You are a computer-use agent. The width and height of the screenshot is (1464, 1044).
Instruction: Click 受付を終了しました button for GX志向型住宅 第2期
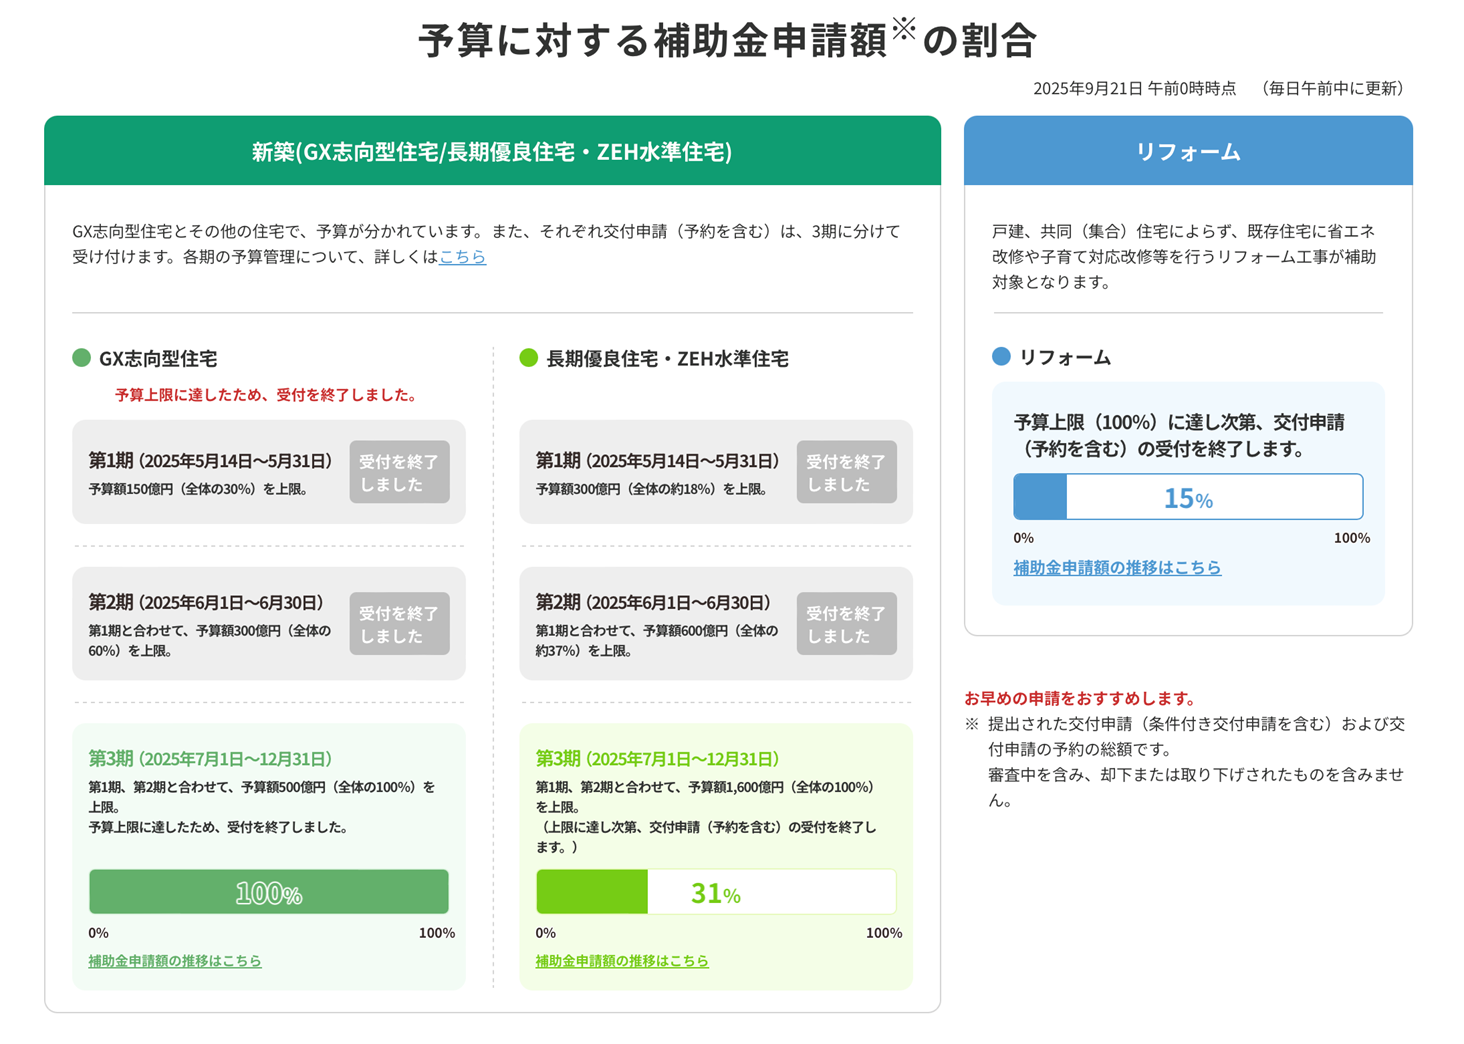(399, 624)
